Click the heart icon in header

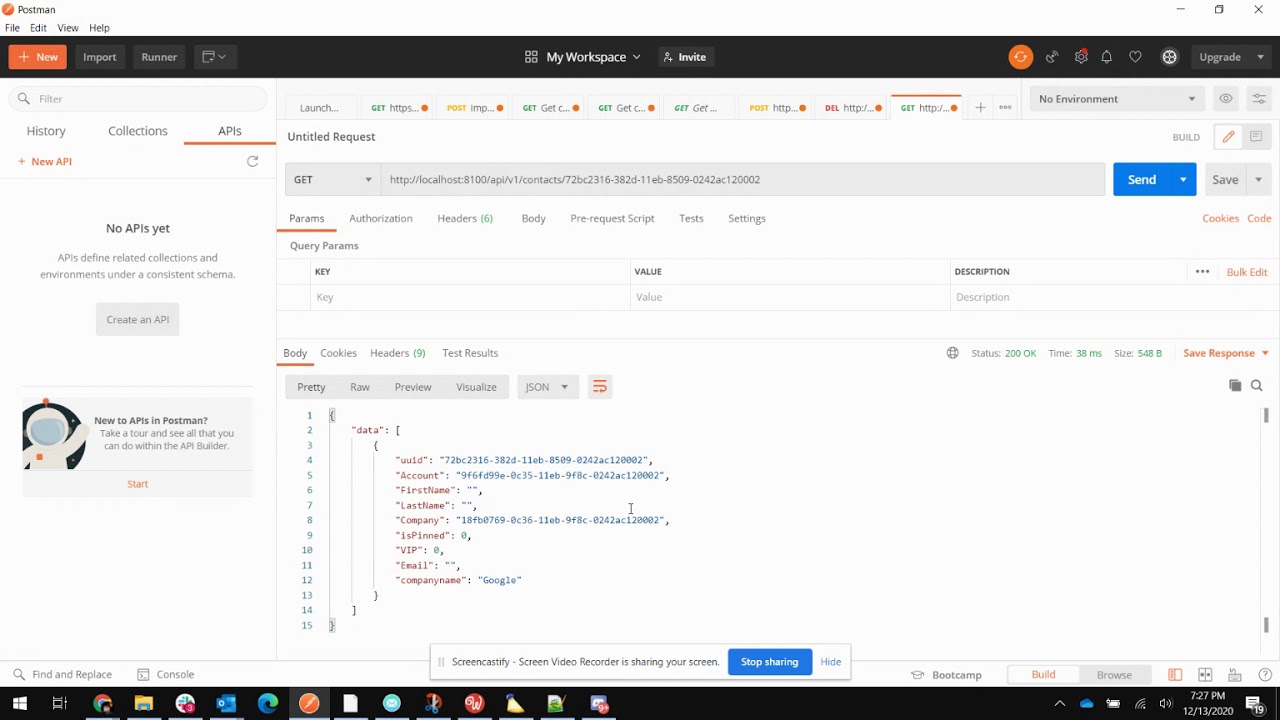pyautogui.click(x=1135, y=57)
